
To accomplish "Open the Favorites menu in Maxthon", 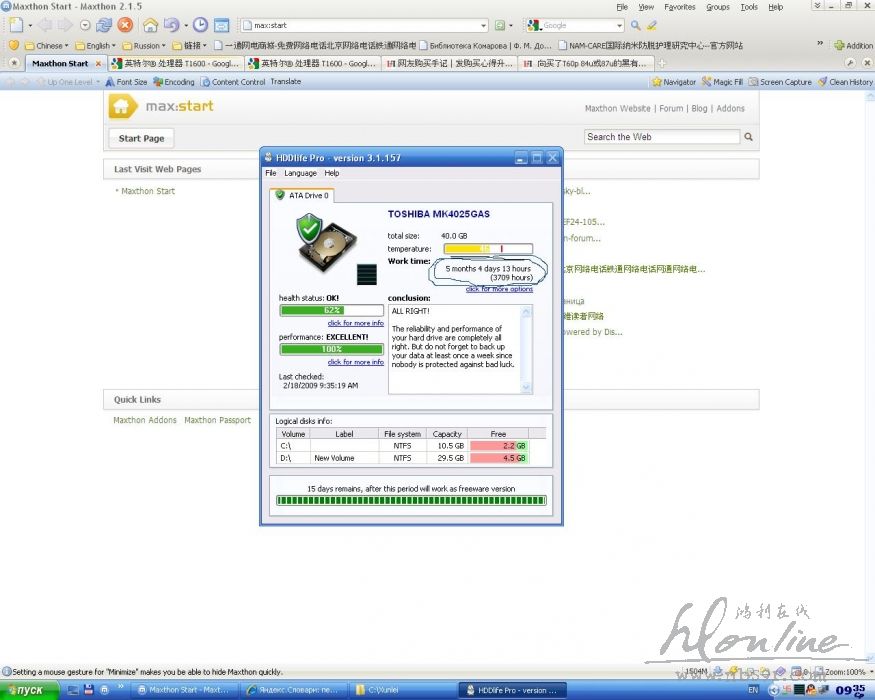I will [679, 7].
